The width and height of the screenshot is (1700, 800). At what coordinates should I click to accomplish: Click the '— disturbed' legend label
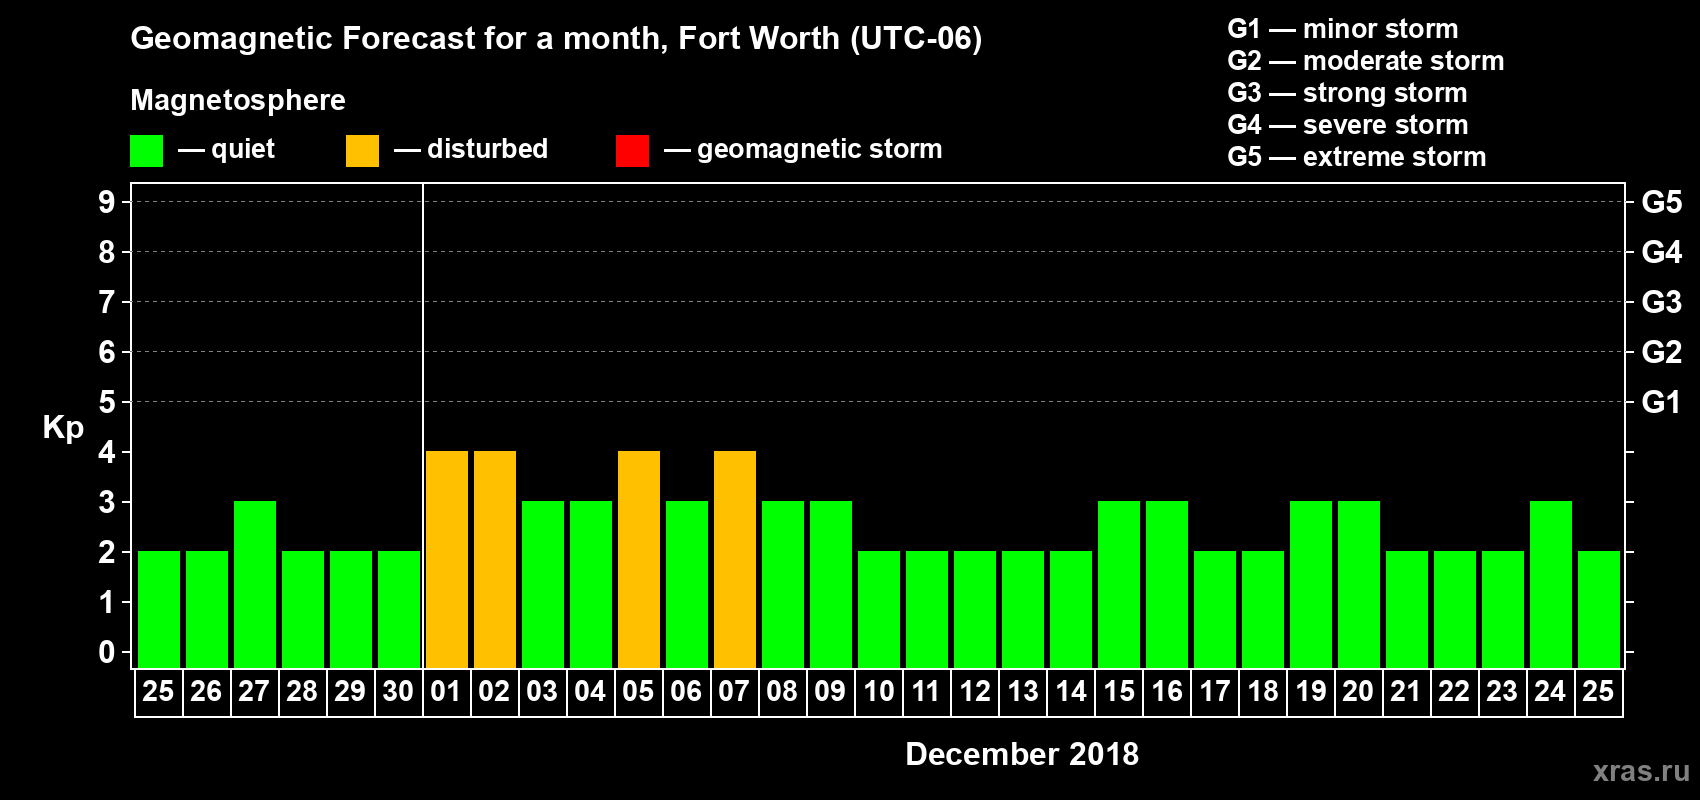(471, 149)
